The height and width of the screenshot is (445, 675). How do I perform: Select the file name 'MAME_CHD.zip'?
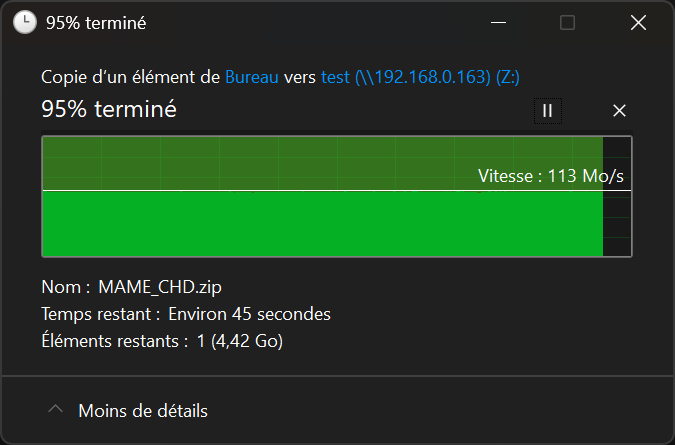tap(160, 287)
